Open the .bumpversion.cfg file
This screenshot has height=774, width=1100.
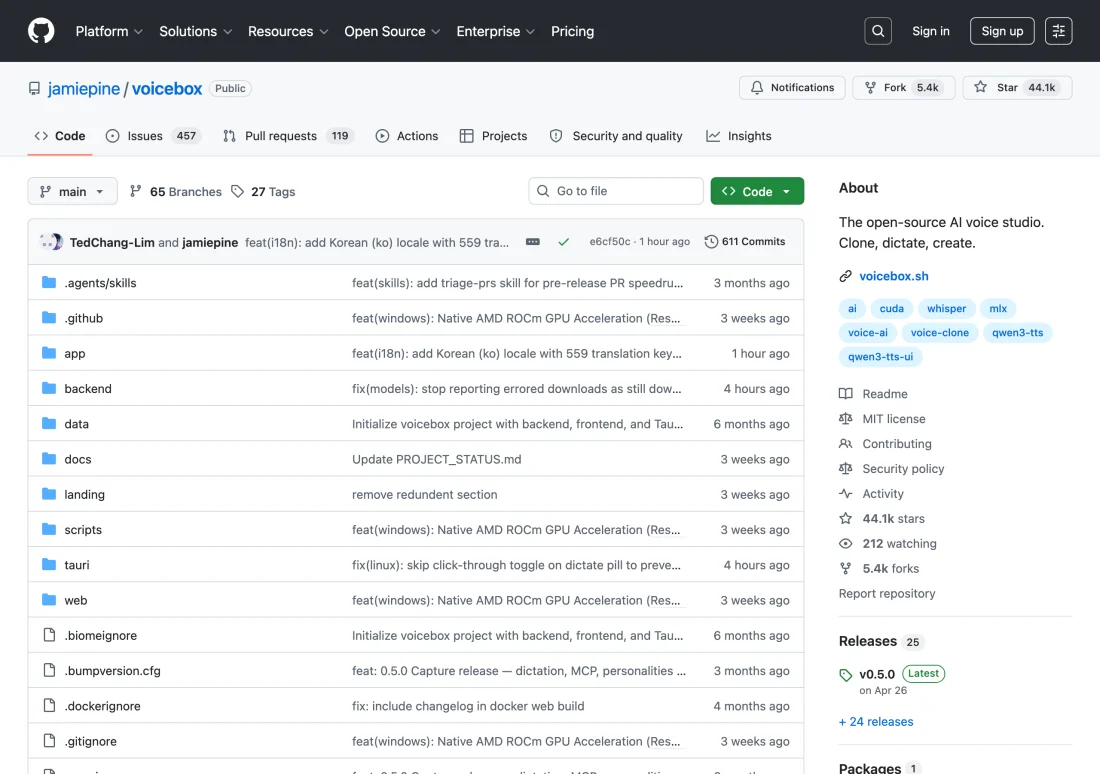click(112, 671)
